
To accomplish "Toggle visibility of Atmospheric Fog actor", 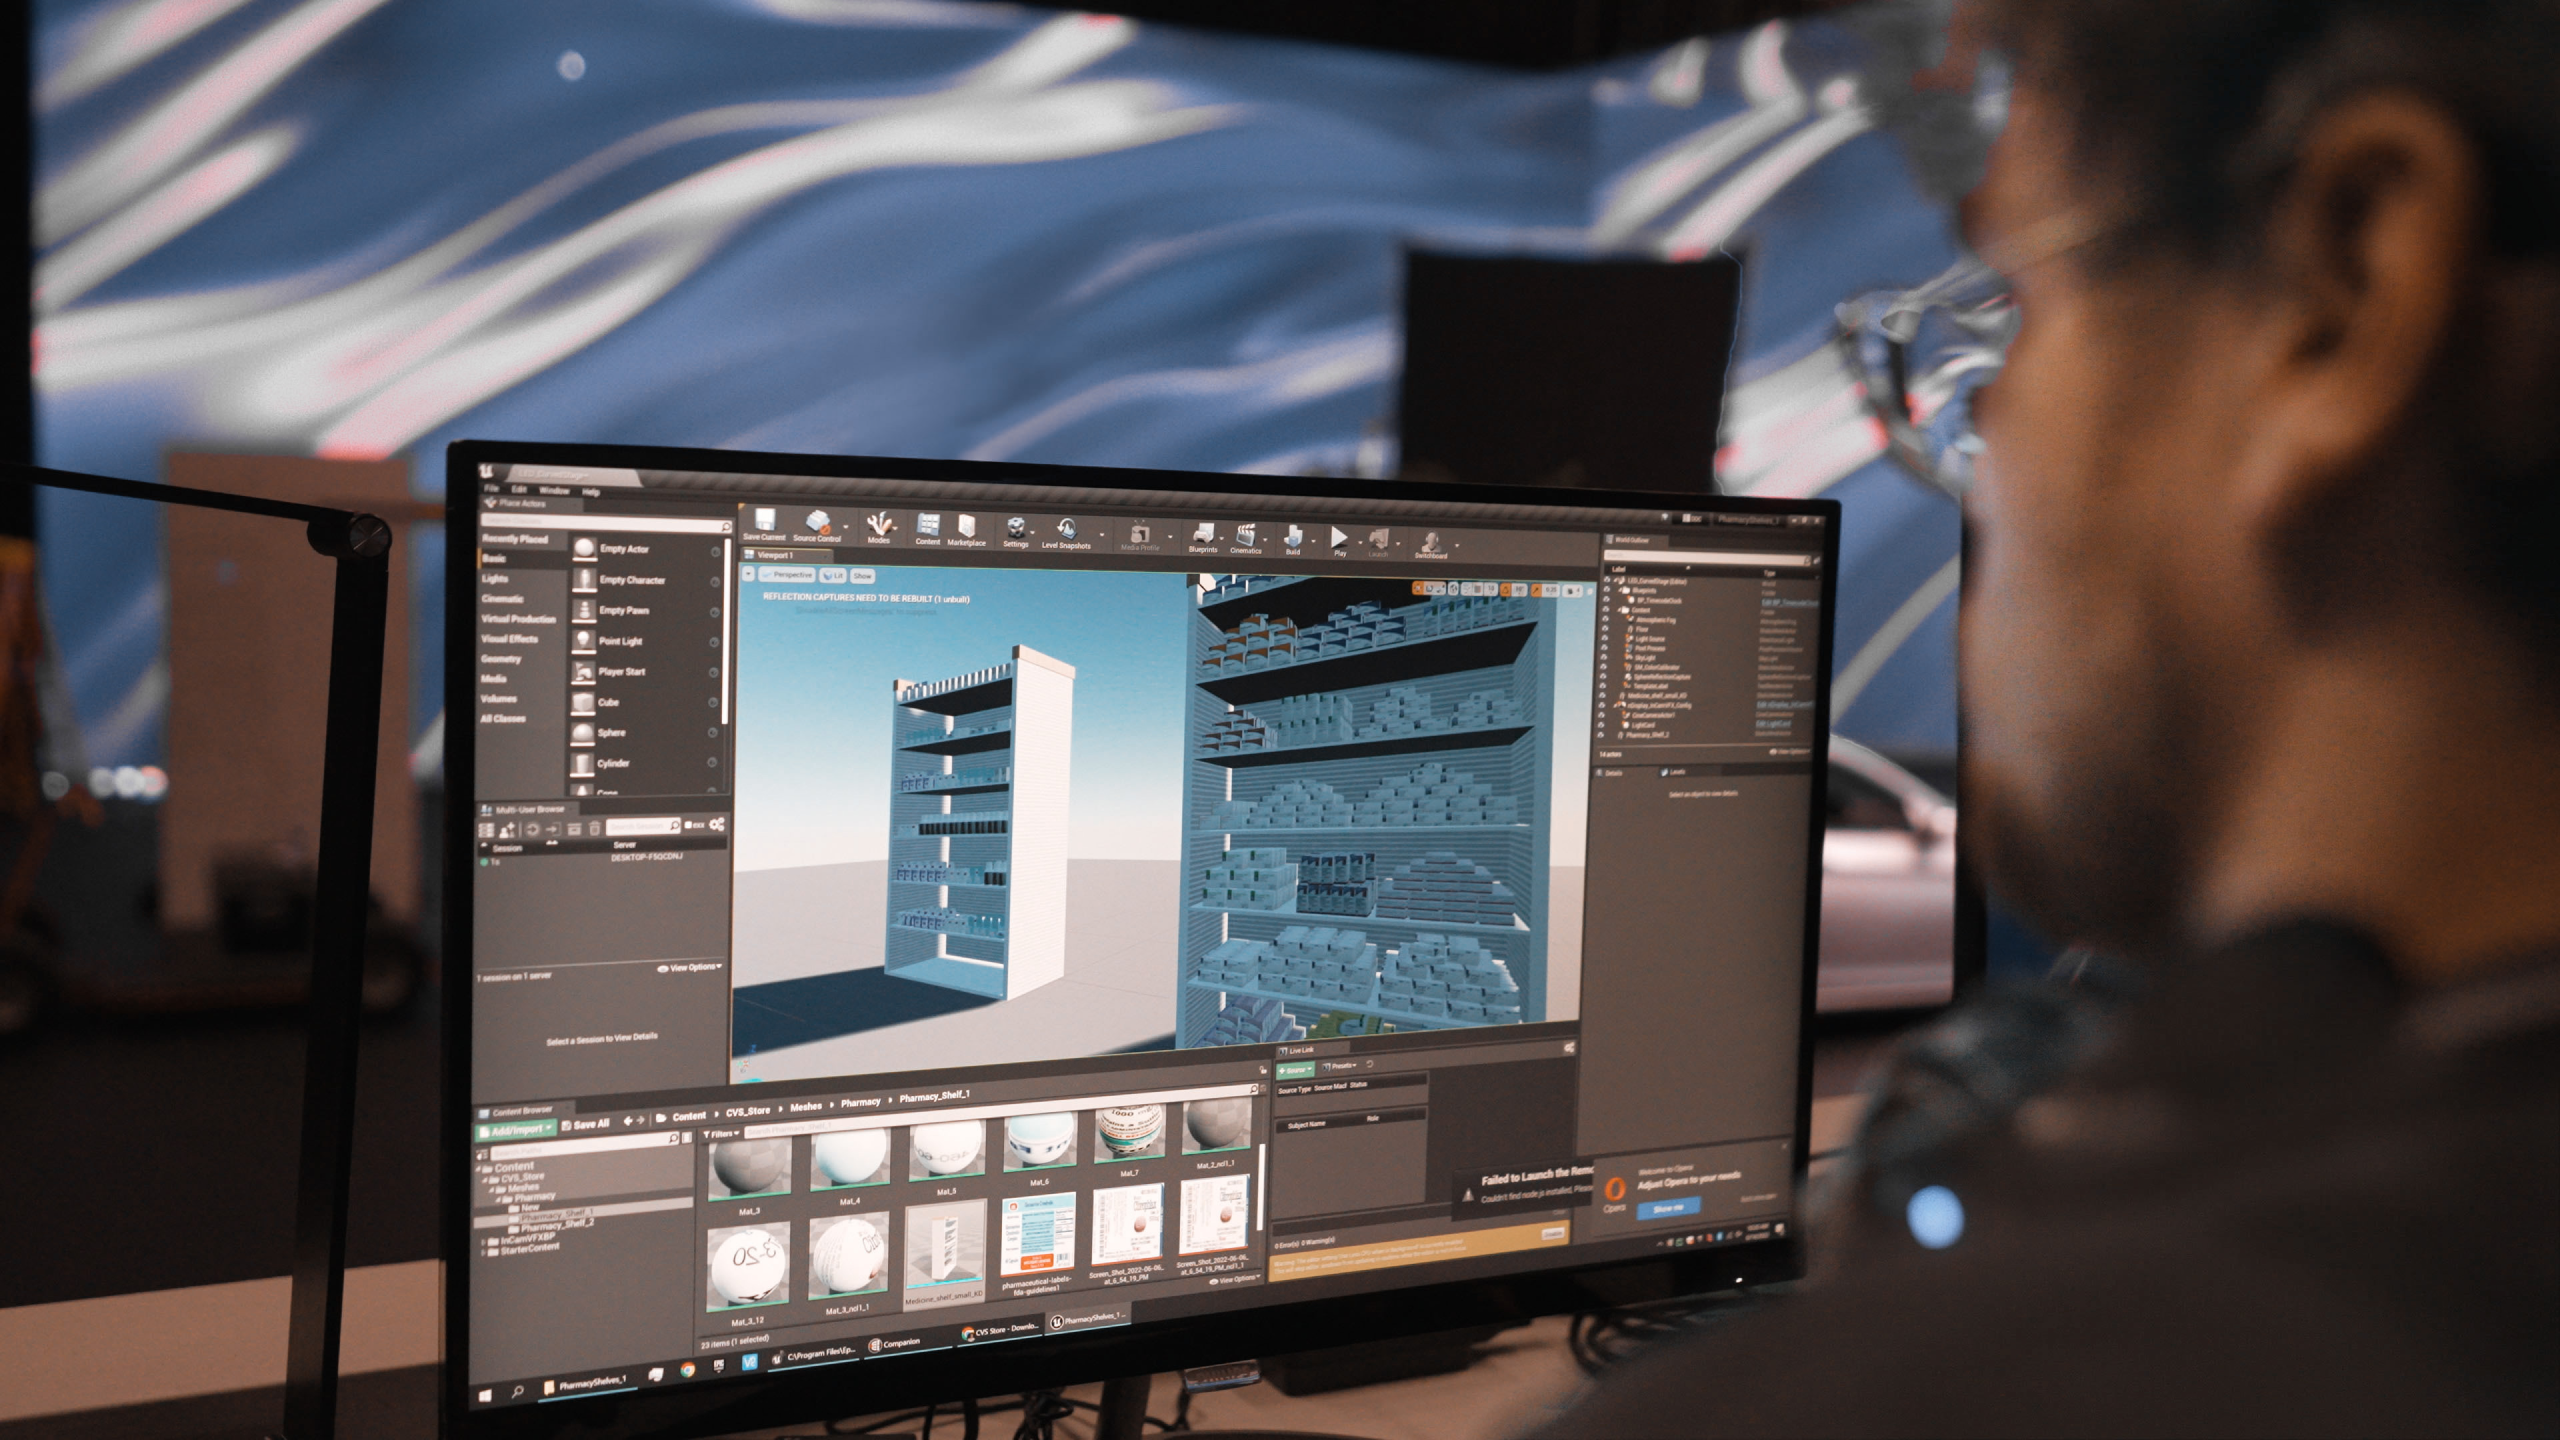I will [x=1607, y=619].
